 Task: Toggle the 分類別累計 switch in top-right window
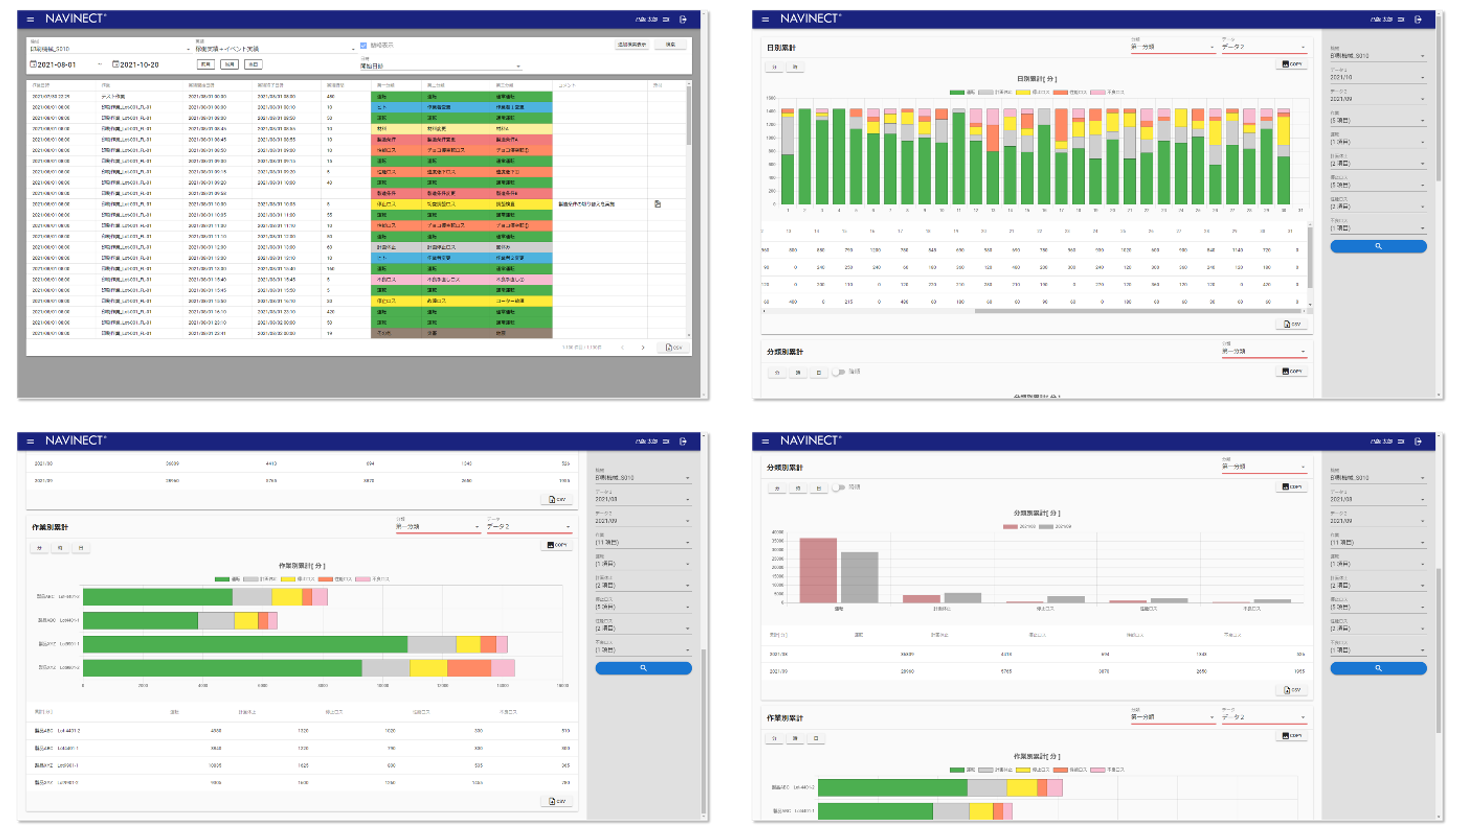(x=838, y=372)
